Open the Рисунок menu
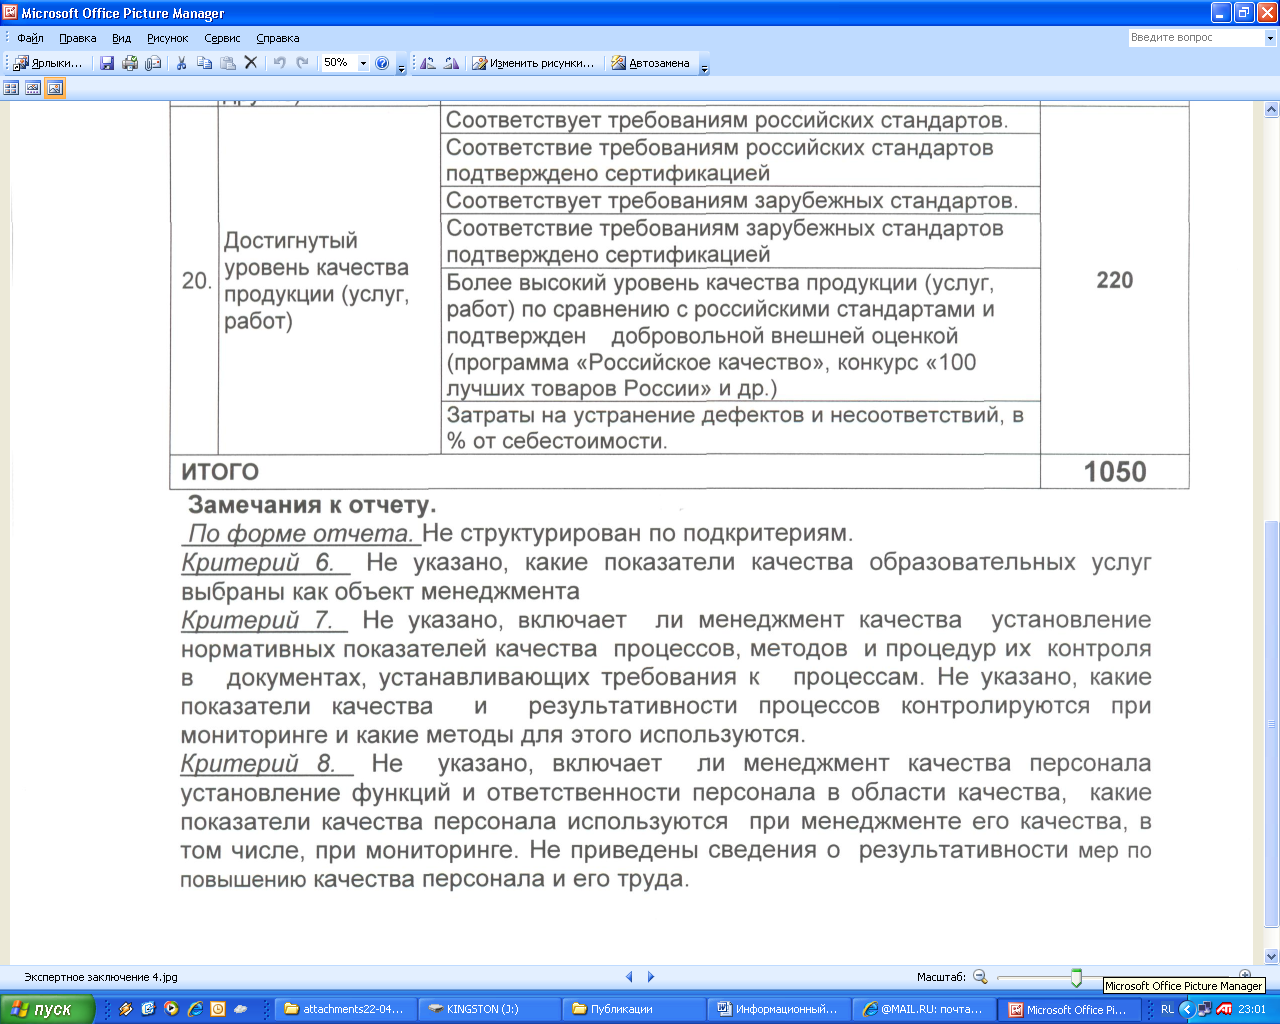 [x=167, y=38]
